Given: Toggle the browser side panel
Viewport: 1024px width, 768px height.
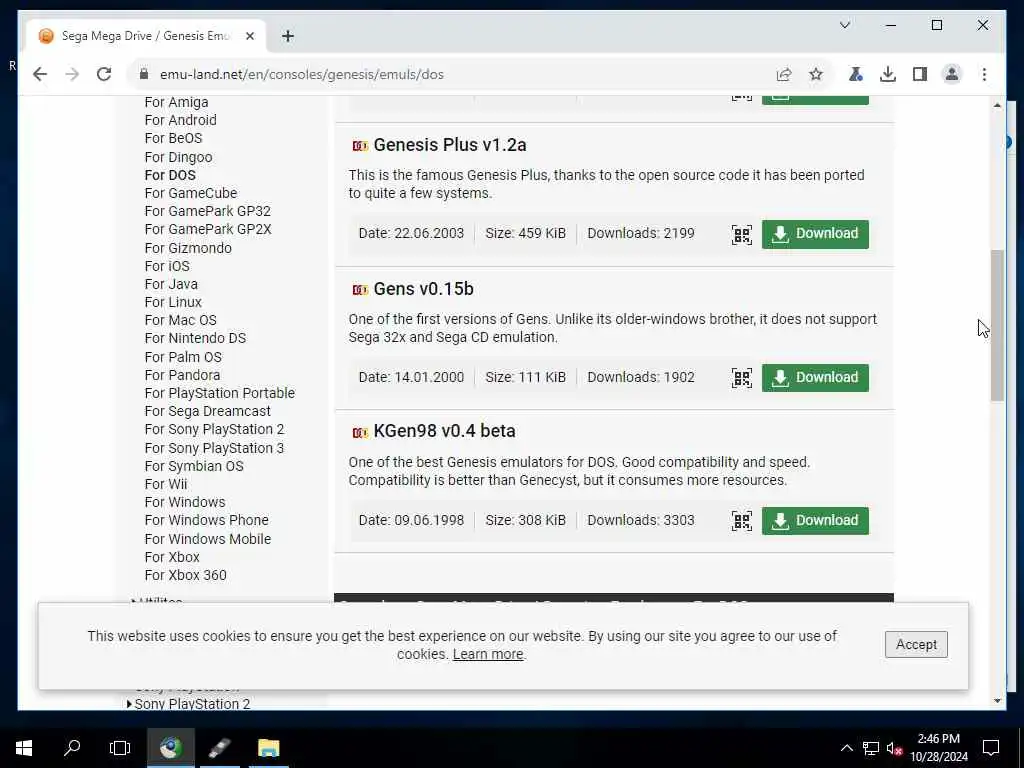Looking at the screenshot, I should [920, 74].
